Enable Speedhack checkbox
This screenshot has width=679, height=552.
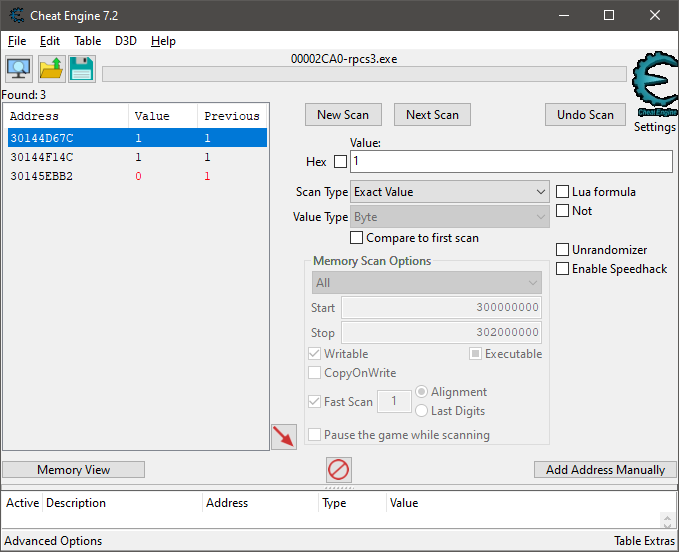[562, 269]
